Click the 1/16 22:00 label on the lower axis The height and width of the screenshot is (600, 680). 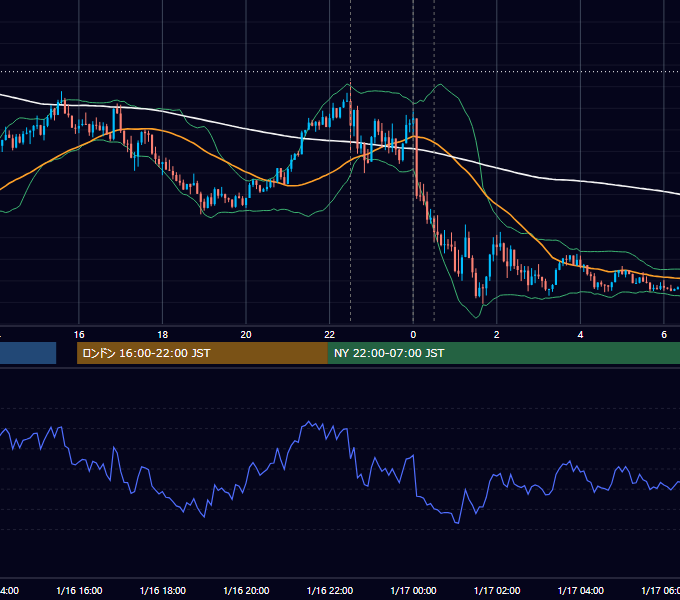pos(330,590)
